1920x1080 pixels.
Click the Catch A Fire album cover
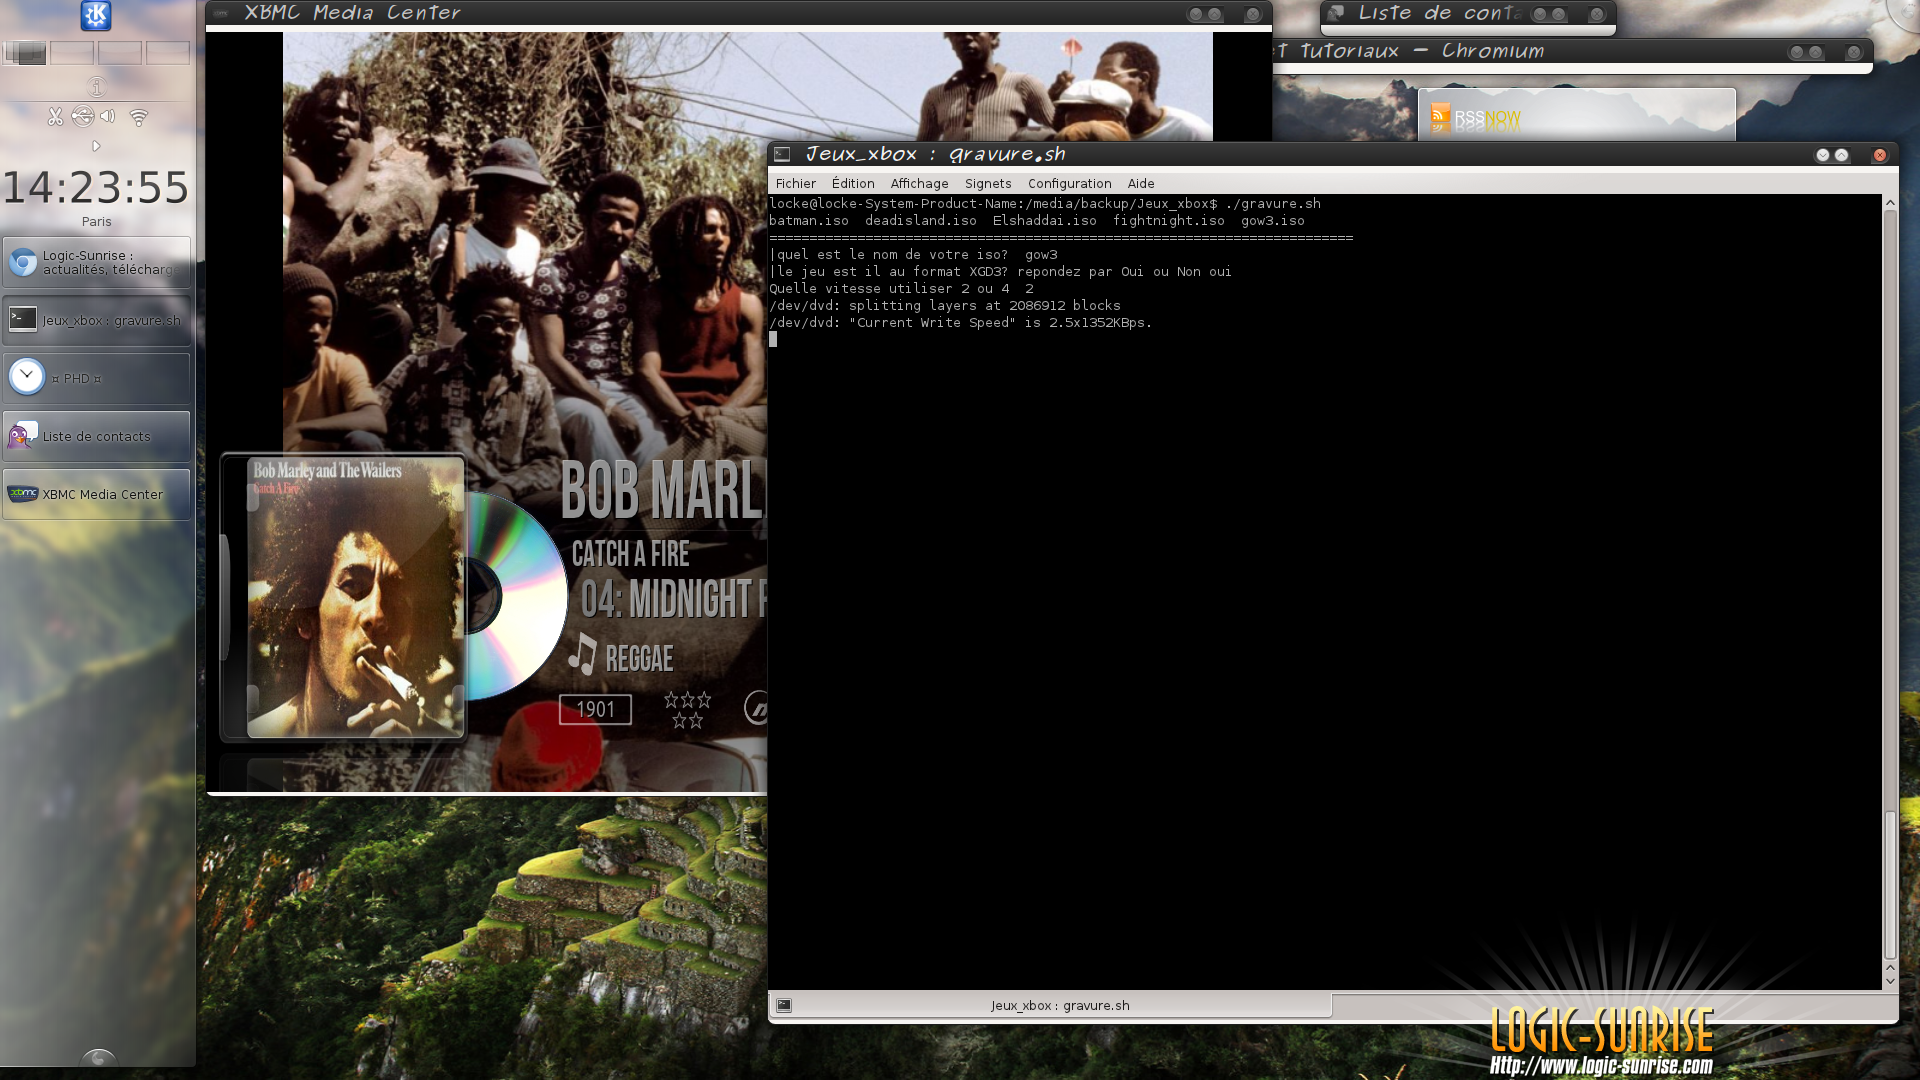click(x=355, y=598)
